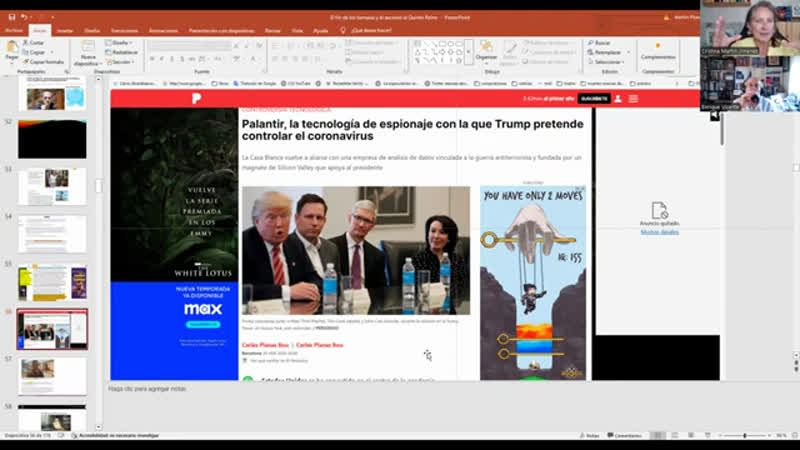
Task: Switch to the Transiciones tab
Action: [x=124, y=31]
